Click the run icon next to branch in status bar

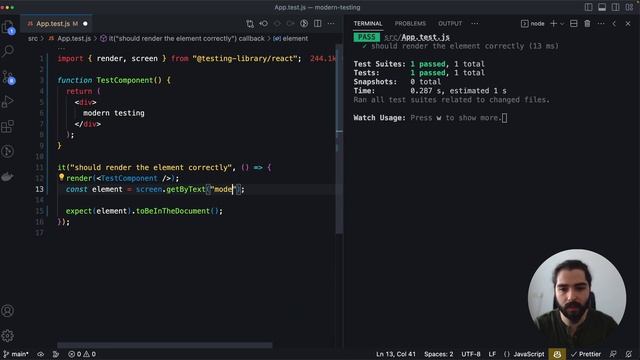tap(56, 354)
